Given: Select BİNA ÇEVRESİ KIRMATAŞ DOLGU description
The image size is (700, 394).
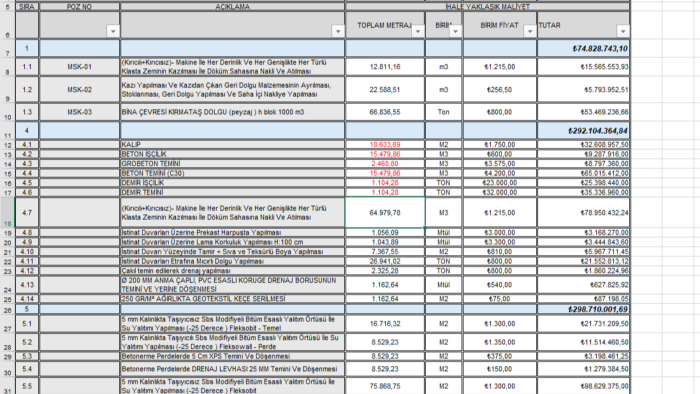Looking at the screenshot, I should (x=232, y=112).
